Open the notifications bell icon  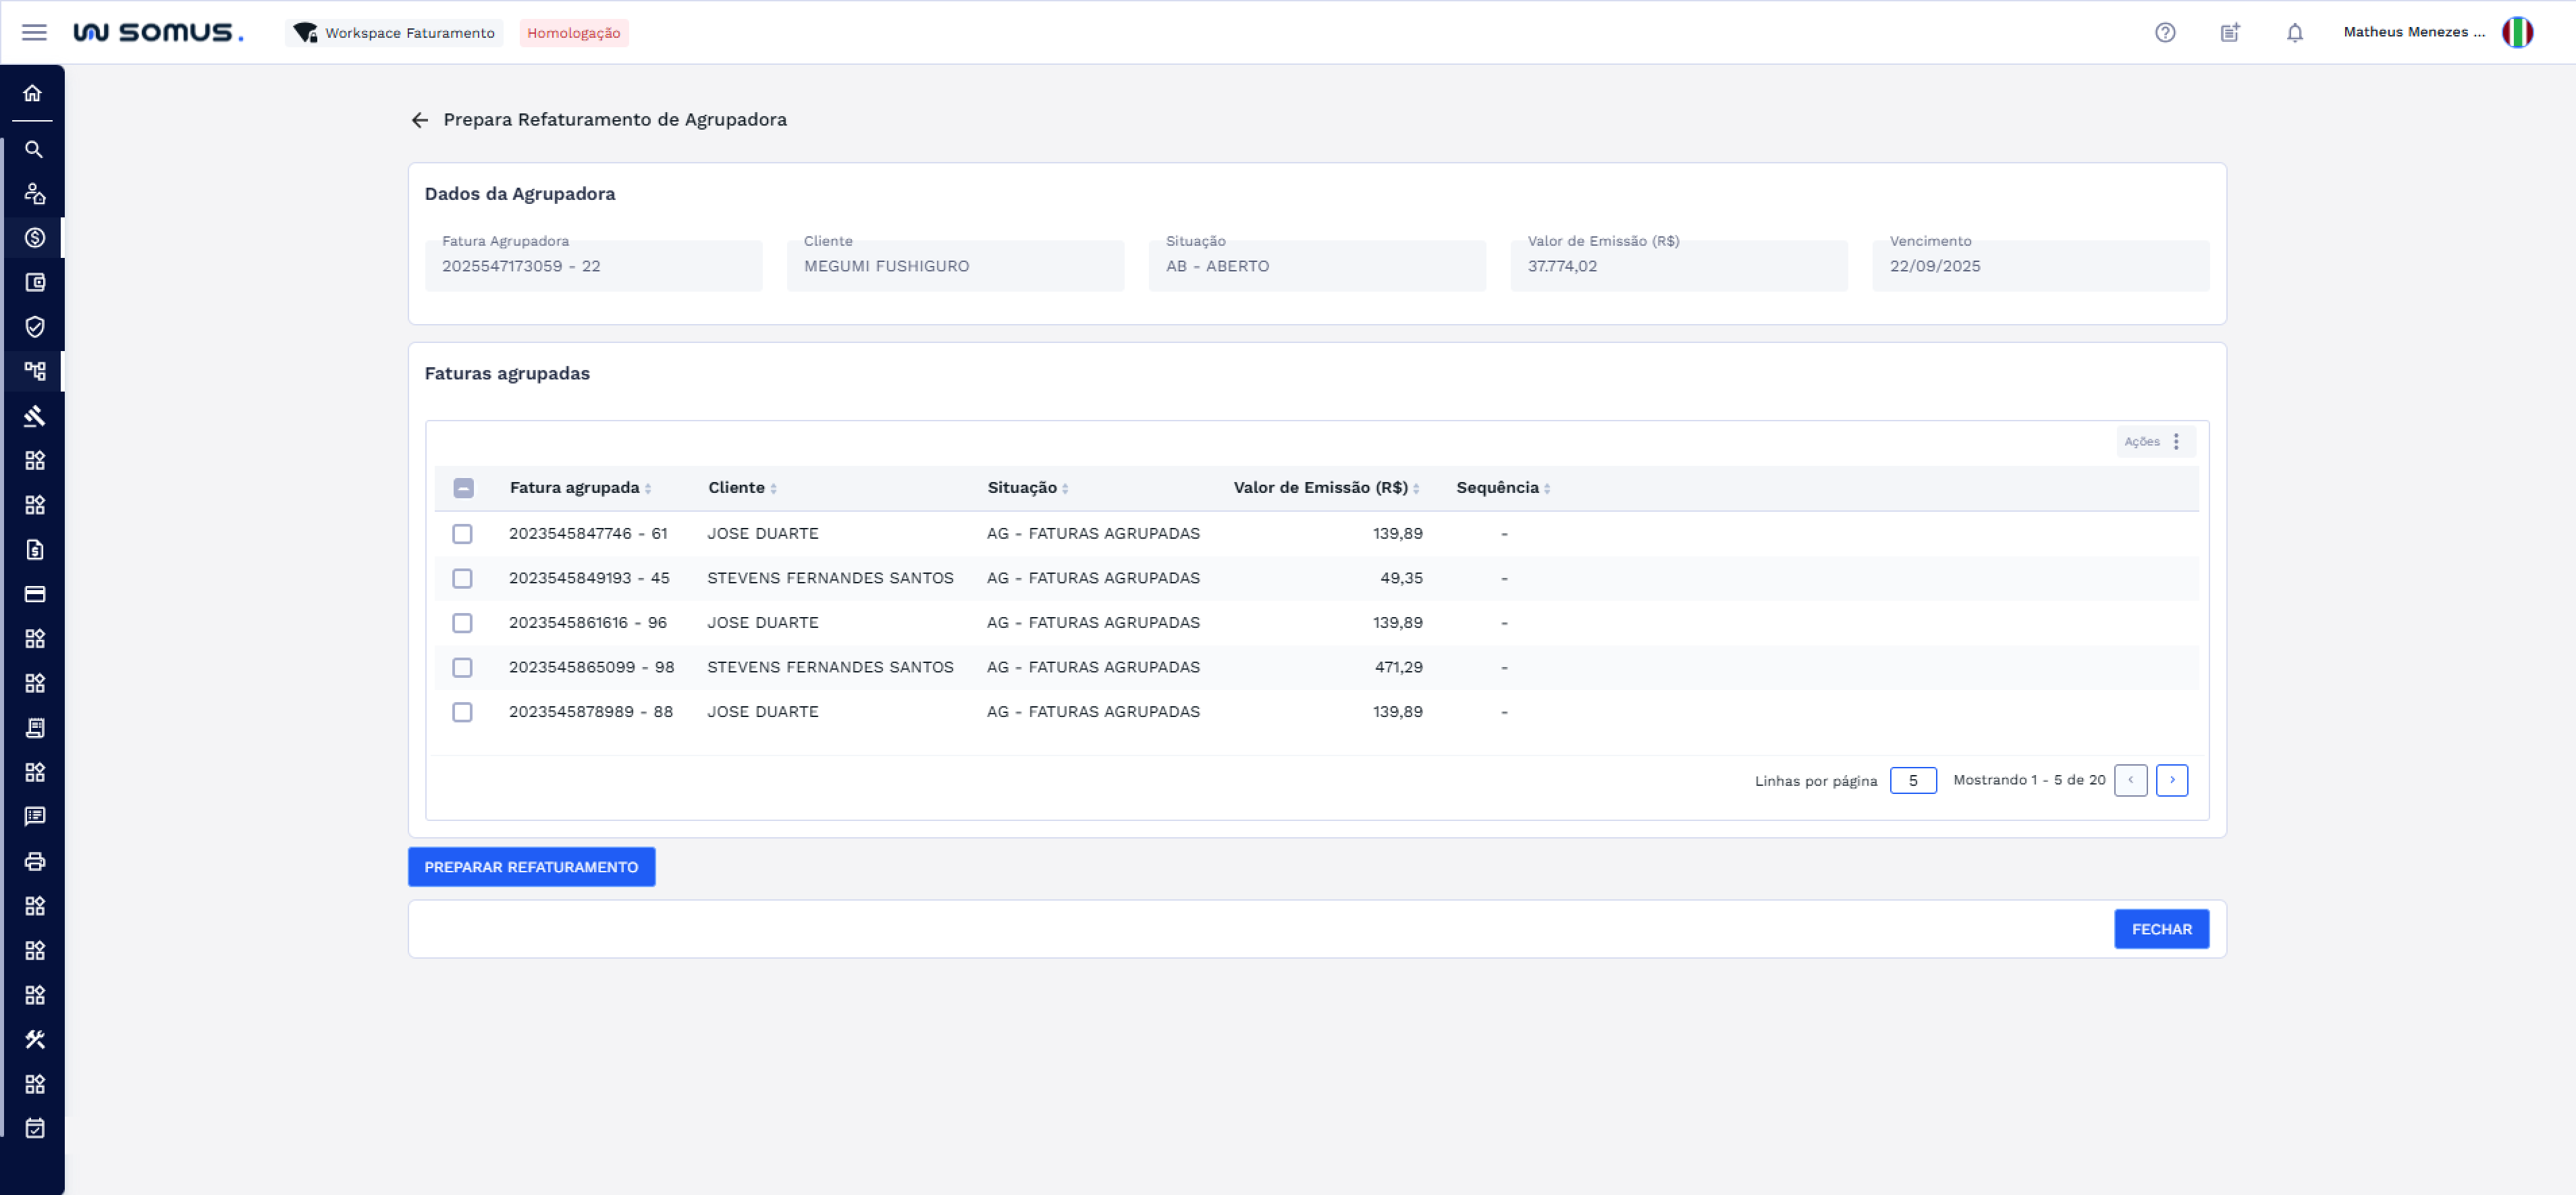coord(2294,32)
